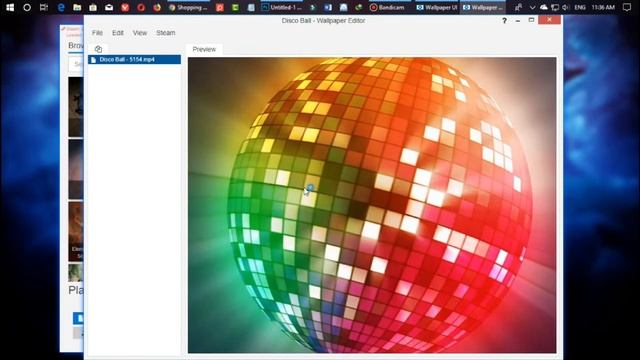Open the File menu
The height and width of the screenshot is (360, 640).
point(97,33)
